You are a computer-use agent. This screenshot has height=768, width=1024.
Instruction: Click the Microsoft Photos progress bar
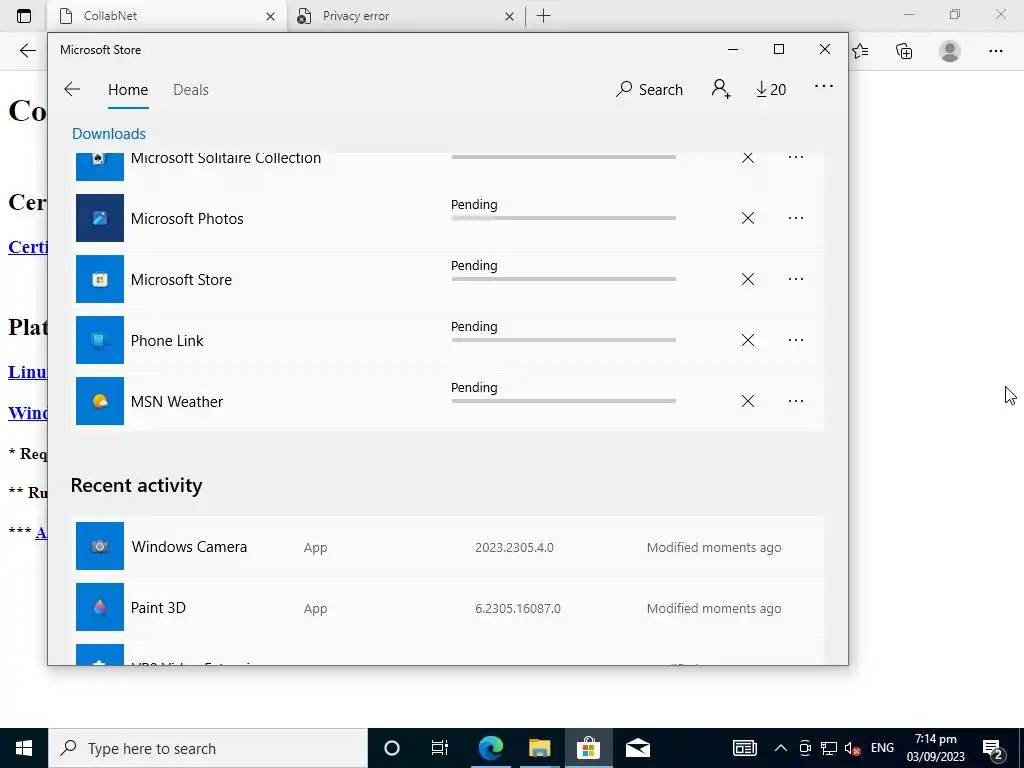coord(564,218)
